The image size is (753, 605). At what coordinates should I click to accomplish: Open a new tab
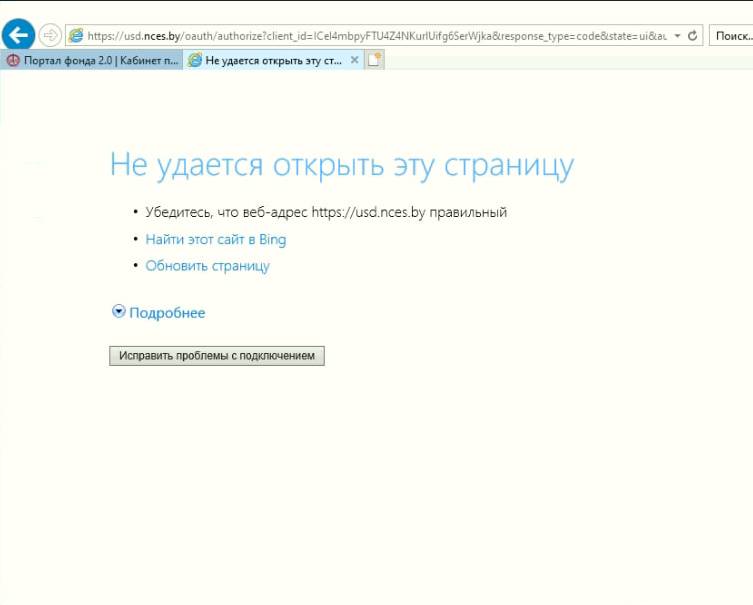point(375,60)
